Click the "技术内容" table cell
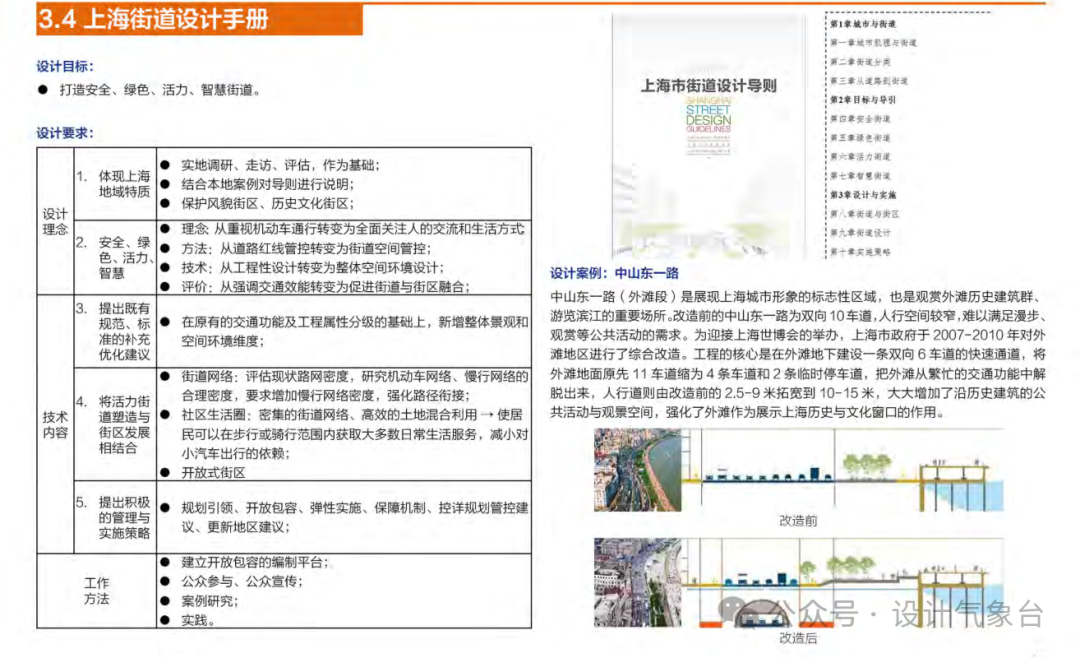Image resolution: width=1080 pixels, height=658 pixels. tap(55, 424)
